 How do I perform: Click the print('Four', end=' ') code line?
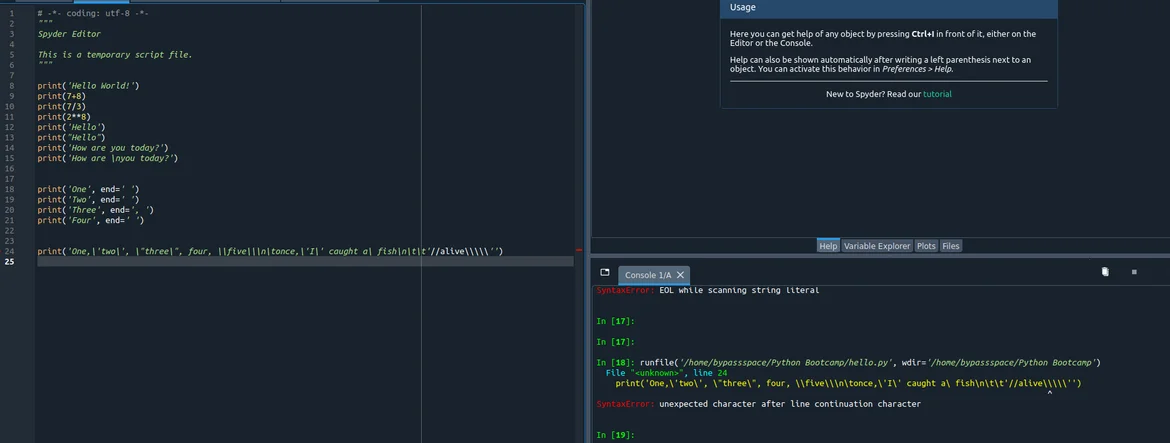(90, 220)
